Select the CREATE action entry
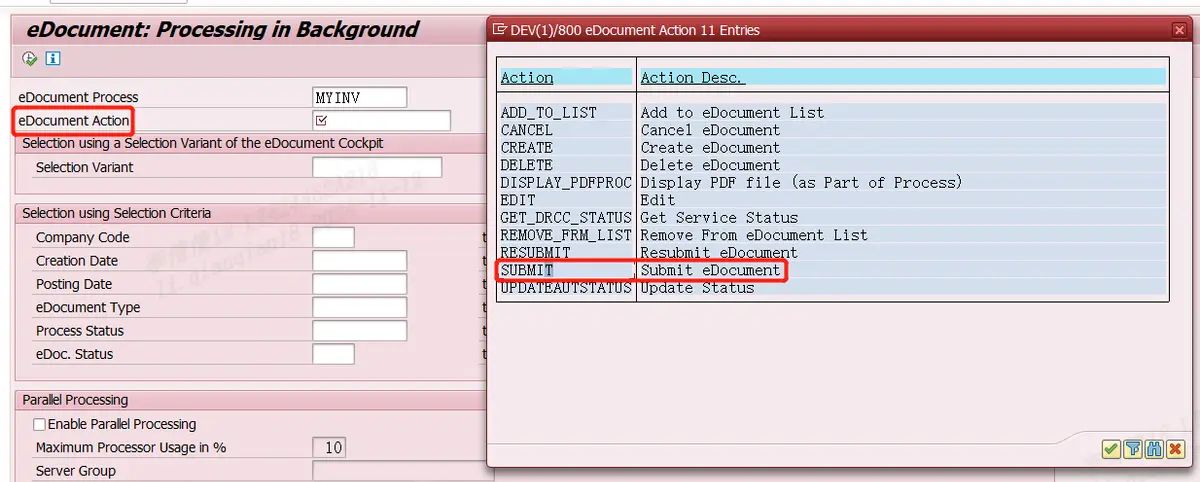Image resolution: width=1200 pixels, height=482 pixels. 527,148
